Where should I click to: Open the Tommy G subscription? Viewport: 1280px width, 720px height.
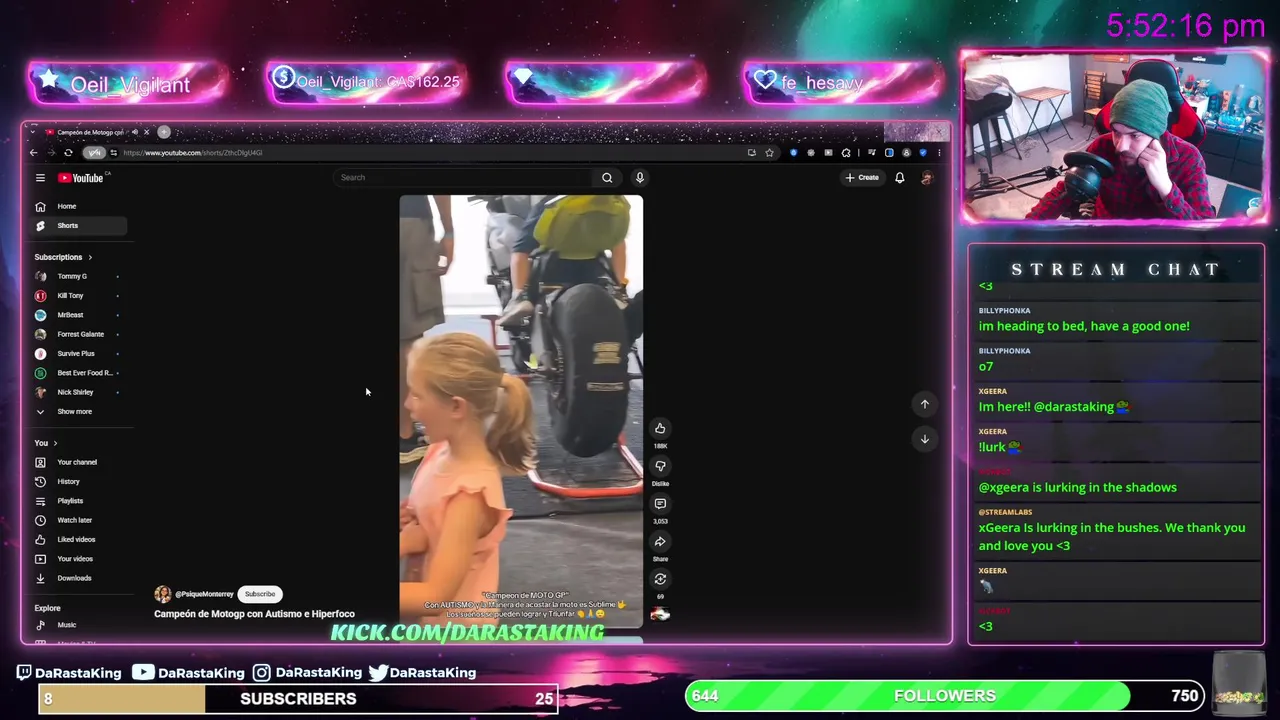click(x=78, y=276)
